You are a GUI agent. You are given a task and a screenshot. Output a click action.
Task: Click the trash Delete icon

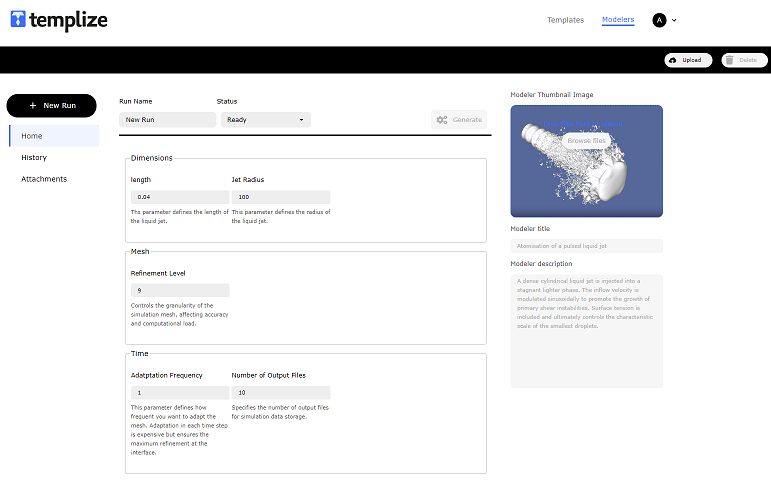(x=729, y=60)
